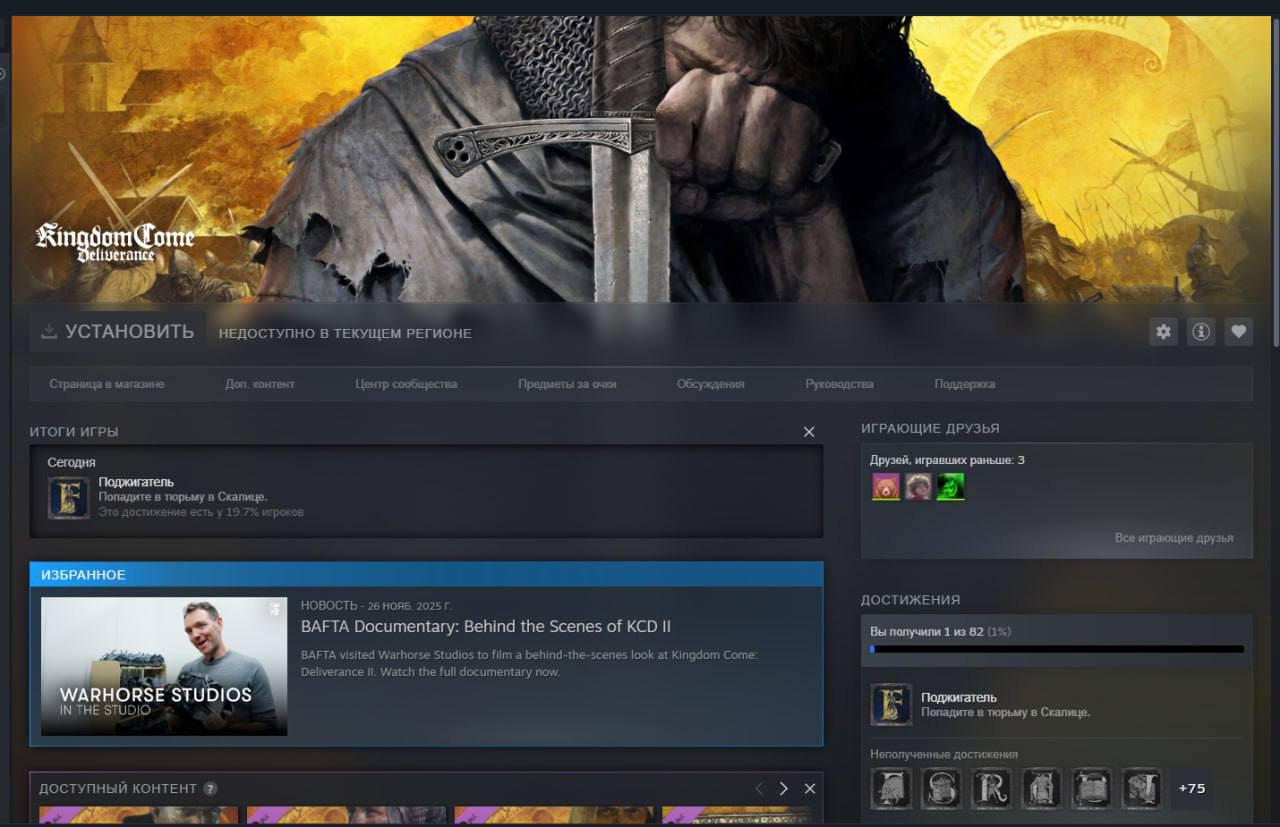Switch to Центр сообщества tab
This screenshot has width=1280, height=827.
406,384
